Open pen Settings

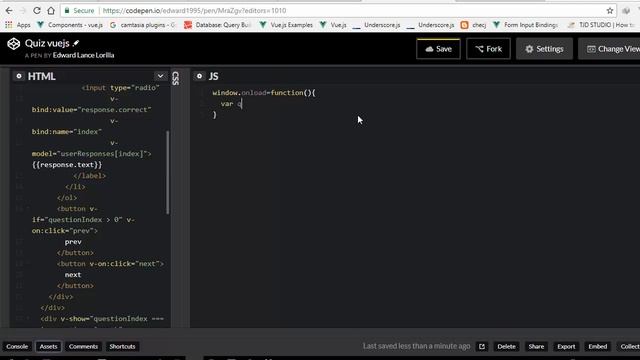point(544,49)
